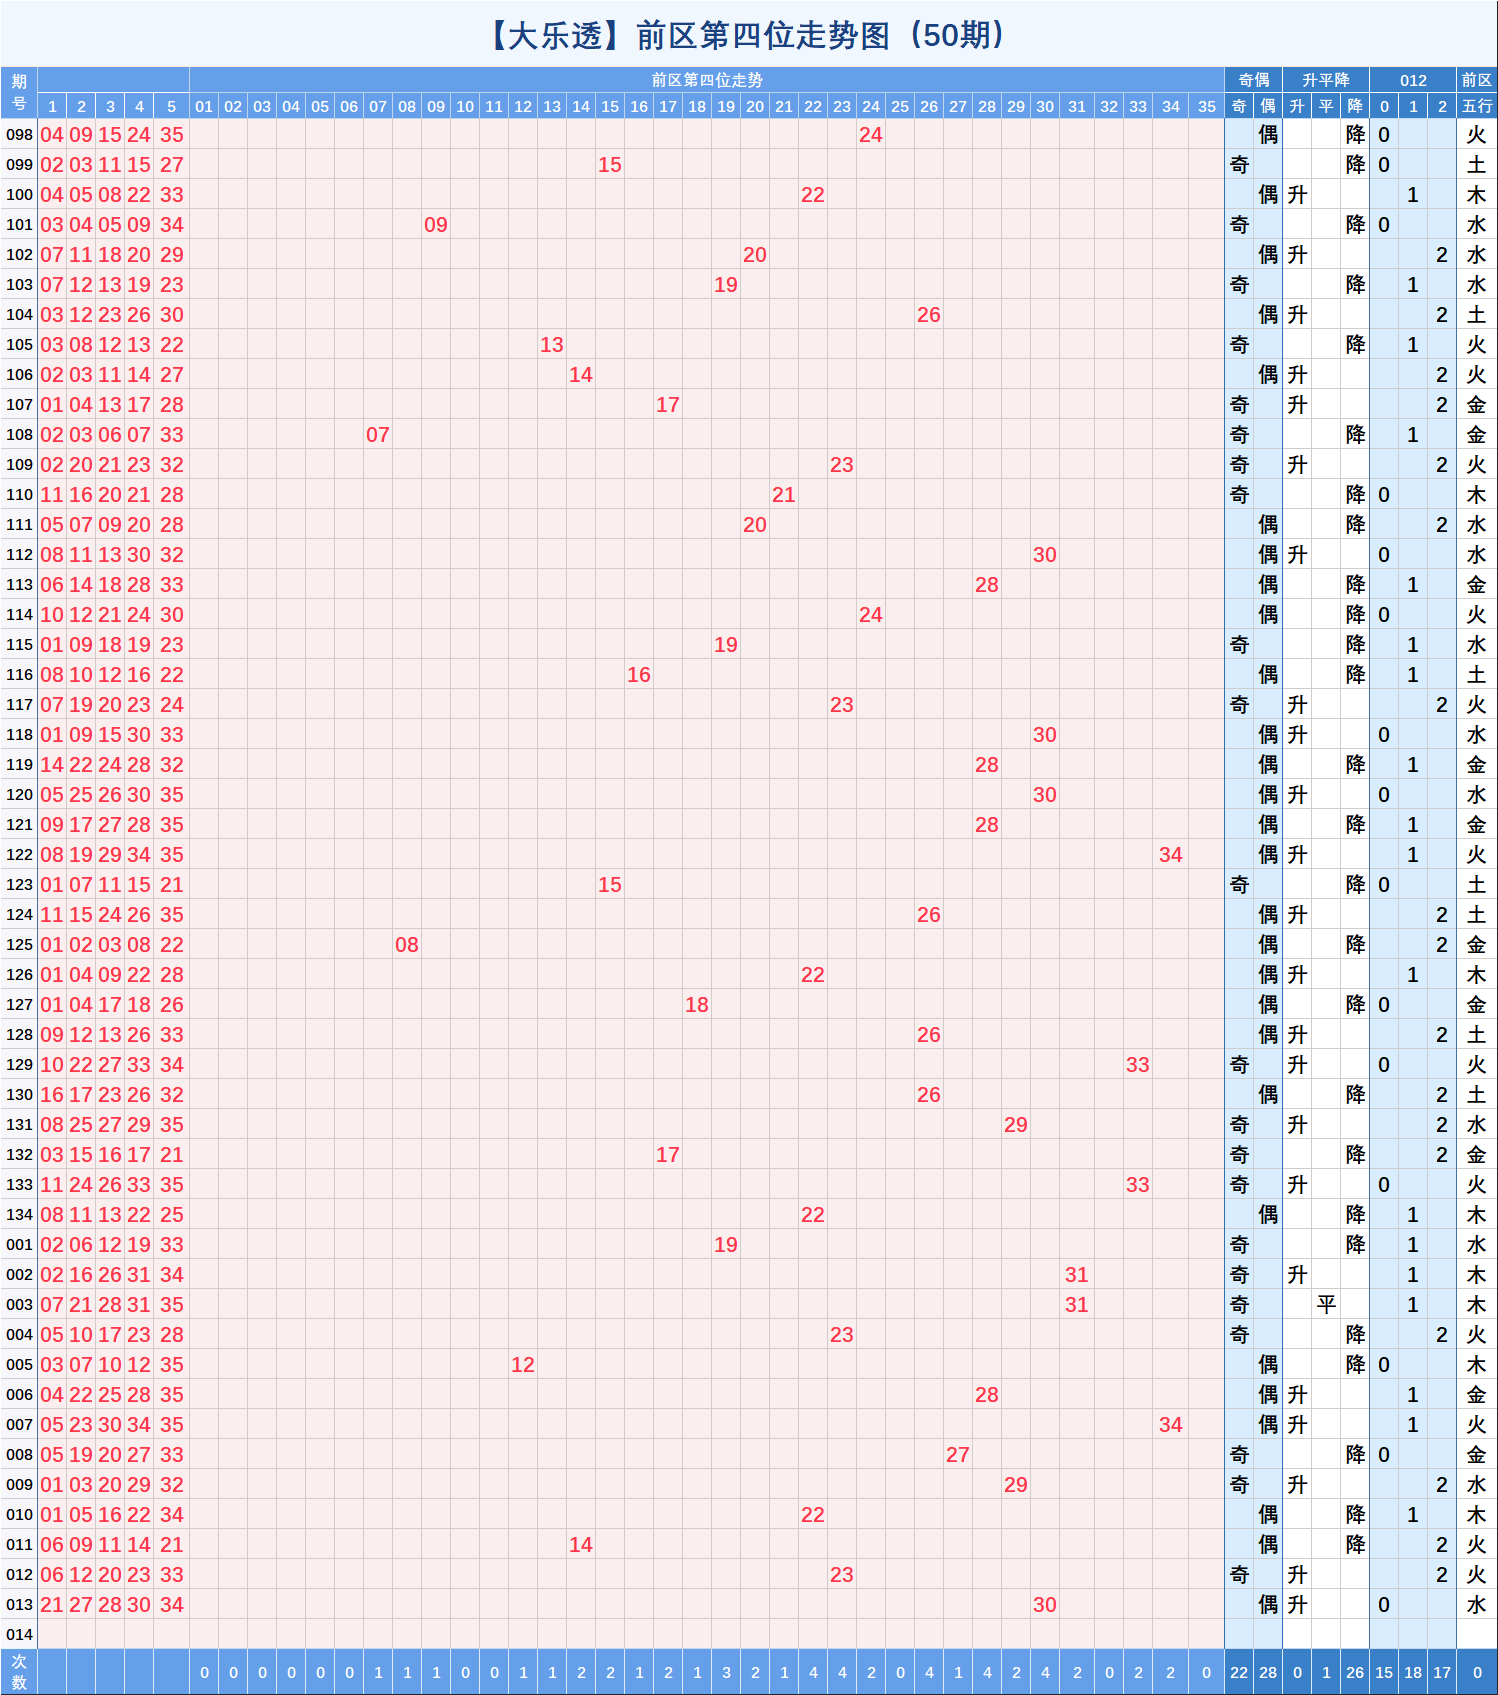Click the 平 mark in row 003
Image resolution: width=1498 pixels, height=1695 pixels.
1326,1305
